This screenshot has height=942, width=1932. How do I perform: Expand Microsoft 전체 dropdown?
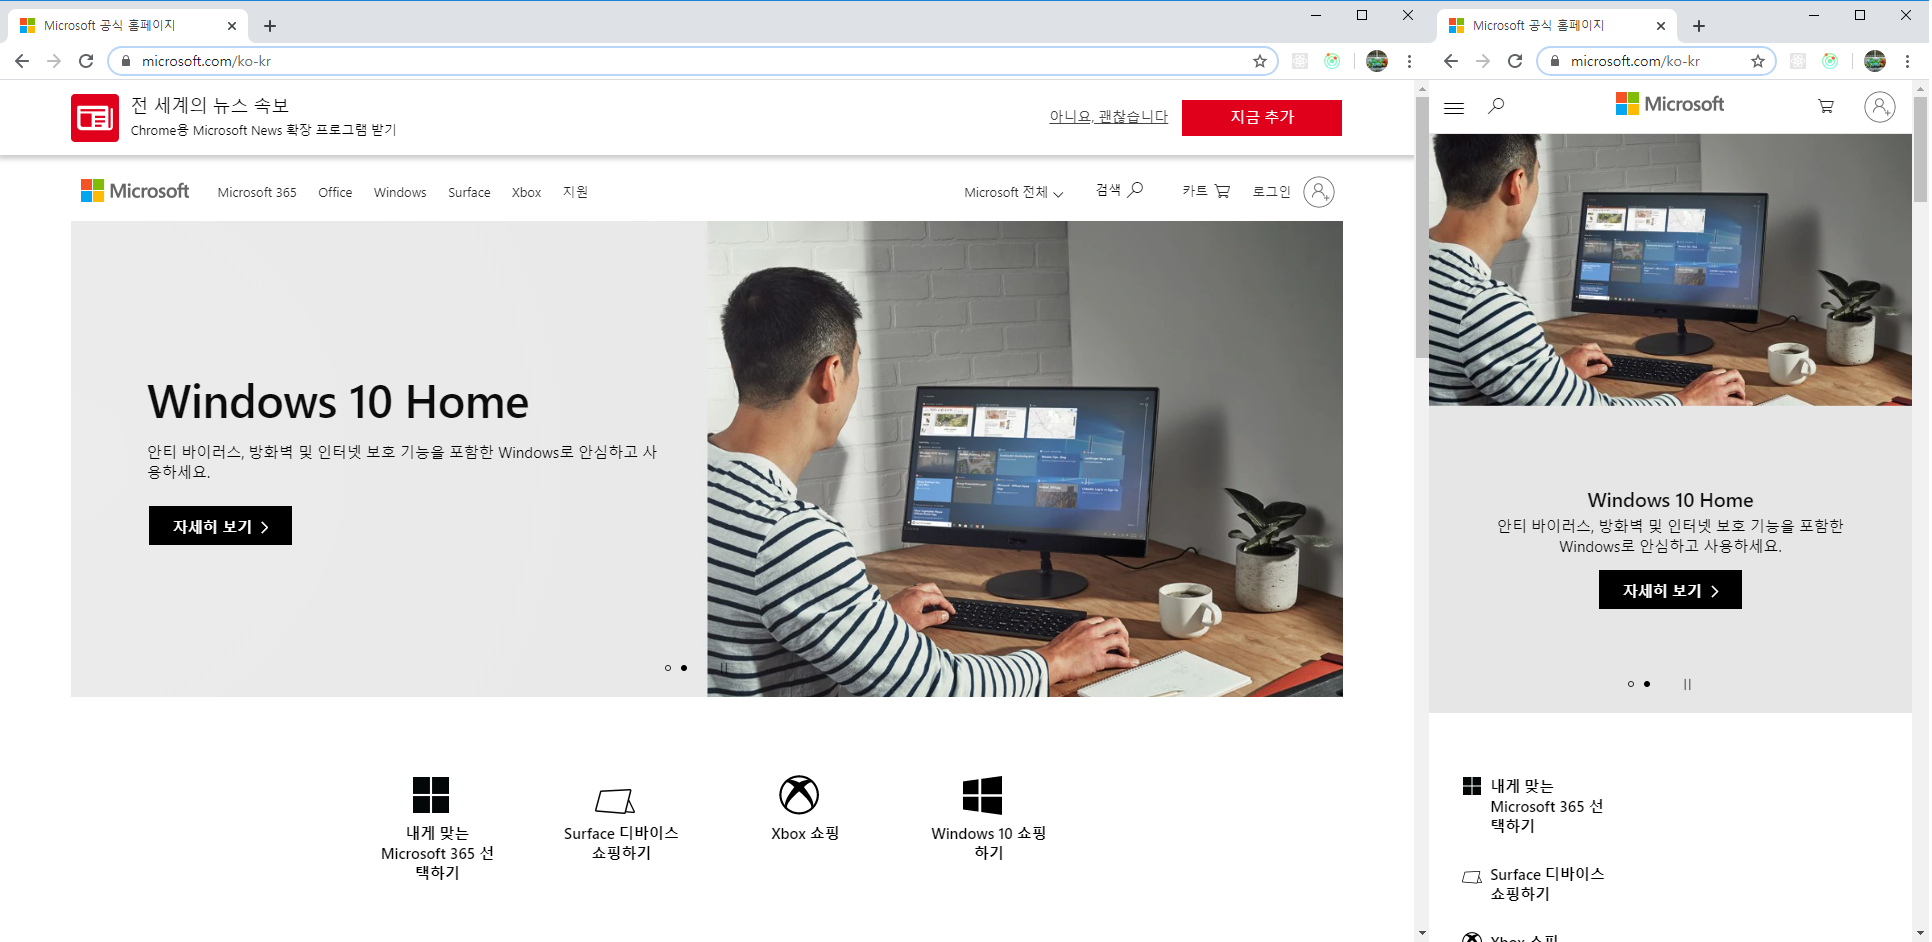coord(1013,192)
